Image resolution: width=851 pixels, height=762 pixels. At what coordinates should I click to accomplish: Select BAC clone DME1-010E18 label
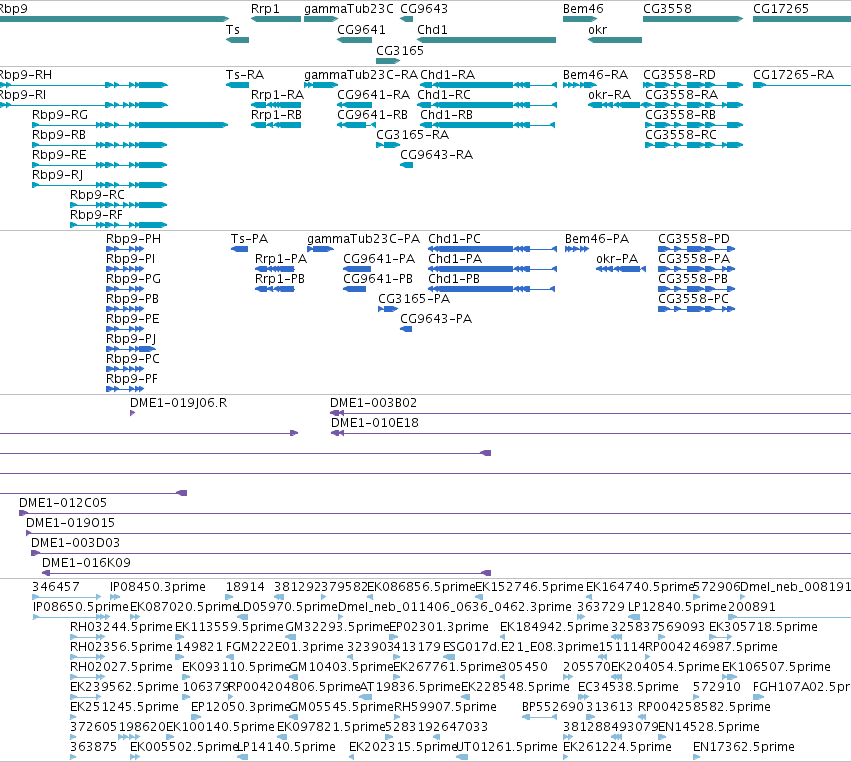coord(375,423)
